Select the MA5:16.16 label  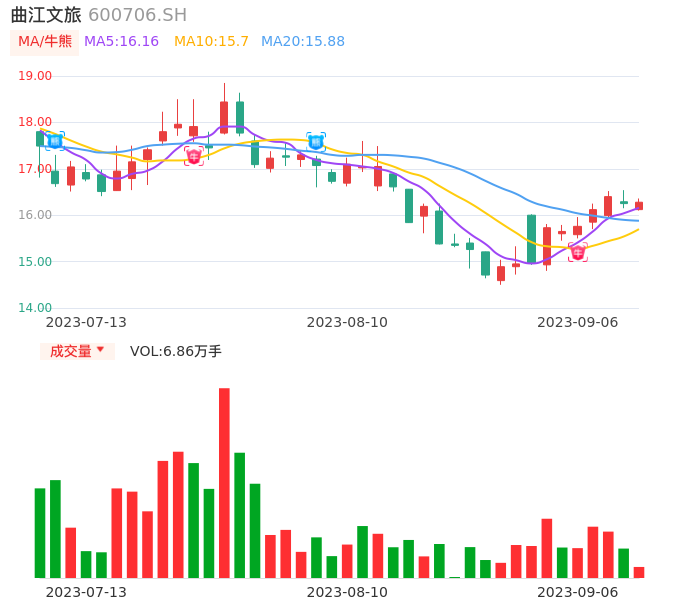(121, 42)
